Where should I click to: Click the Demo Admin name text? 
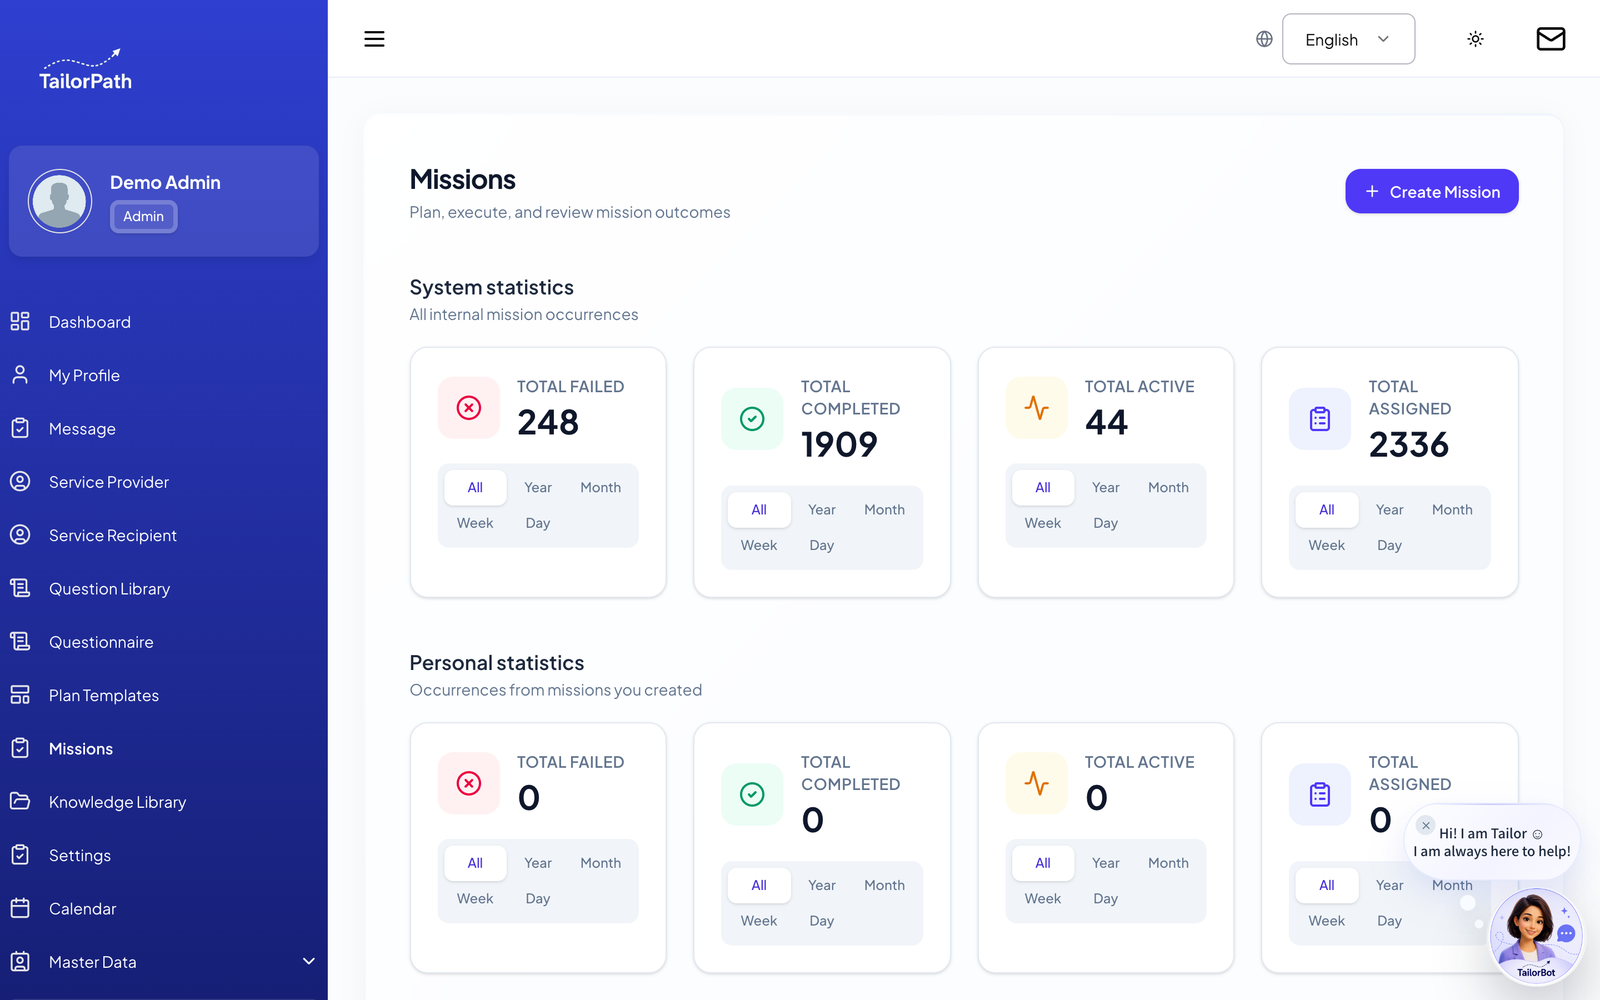pyautogui.click(x=165, y=182)
